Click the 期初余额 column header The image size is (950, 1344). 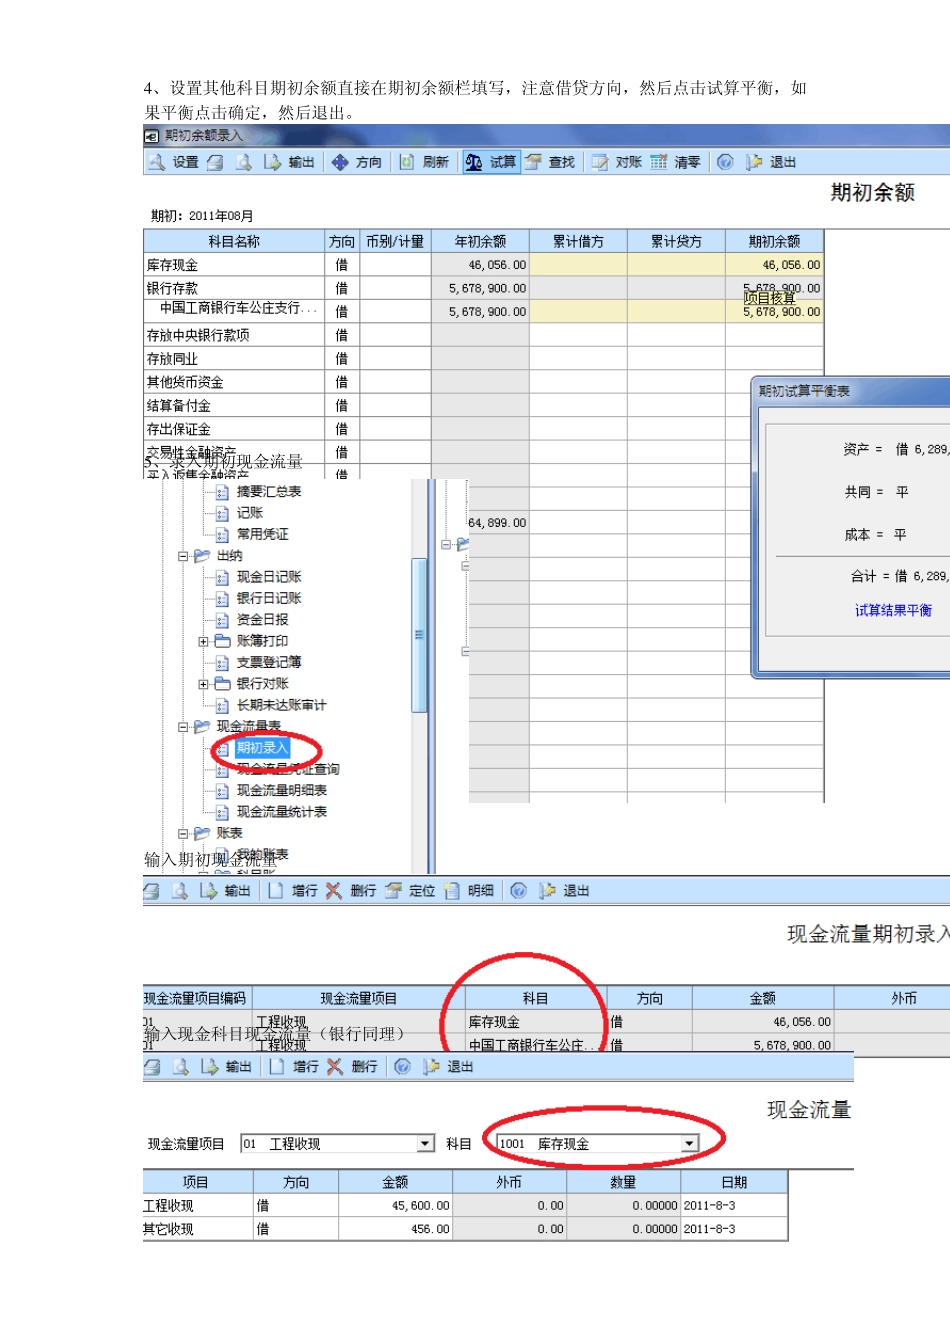coord(775,241)
